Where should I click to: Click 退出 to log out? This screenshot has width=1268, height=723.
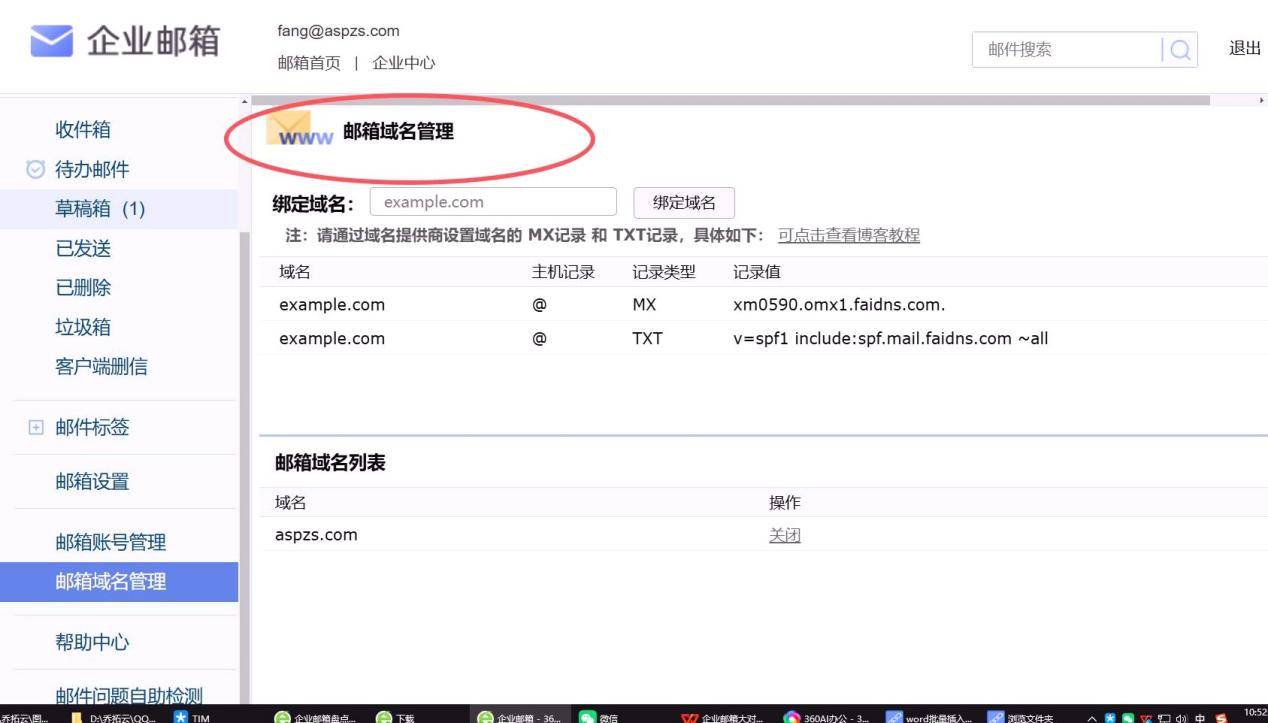[1244, 49]
